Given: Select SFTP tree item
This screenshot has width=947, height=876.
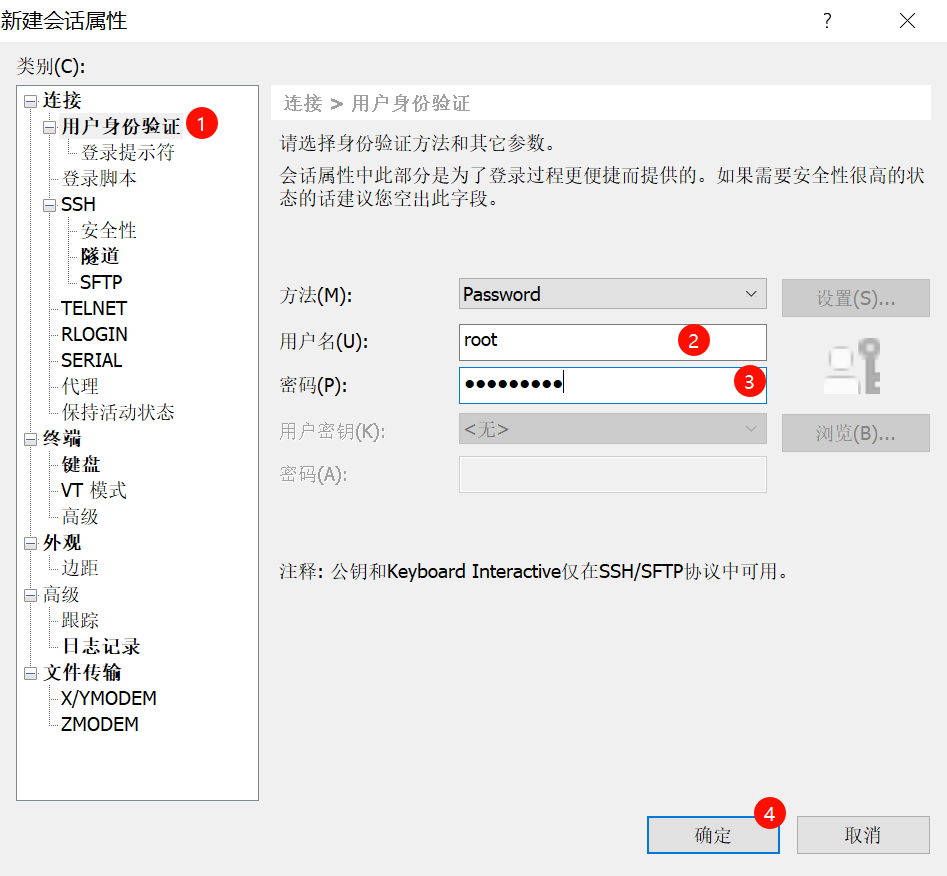Looking at the screenshot, I should pos(101,282).
